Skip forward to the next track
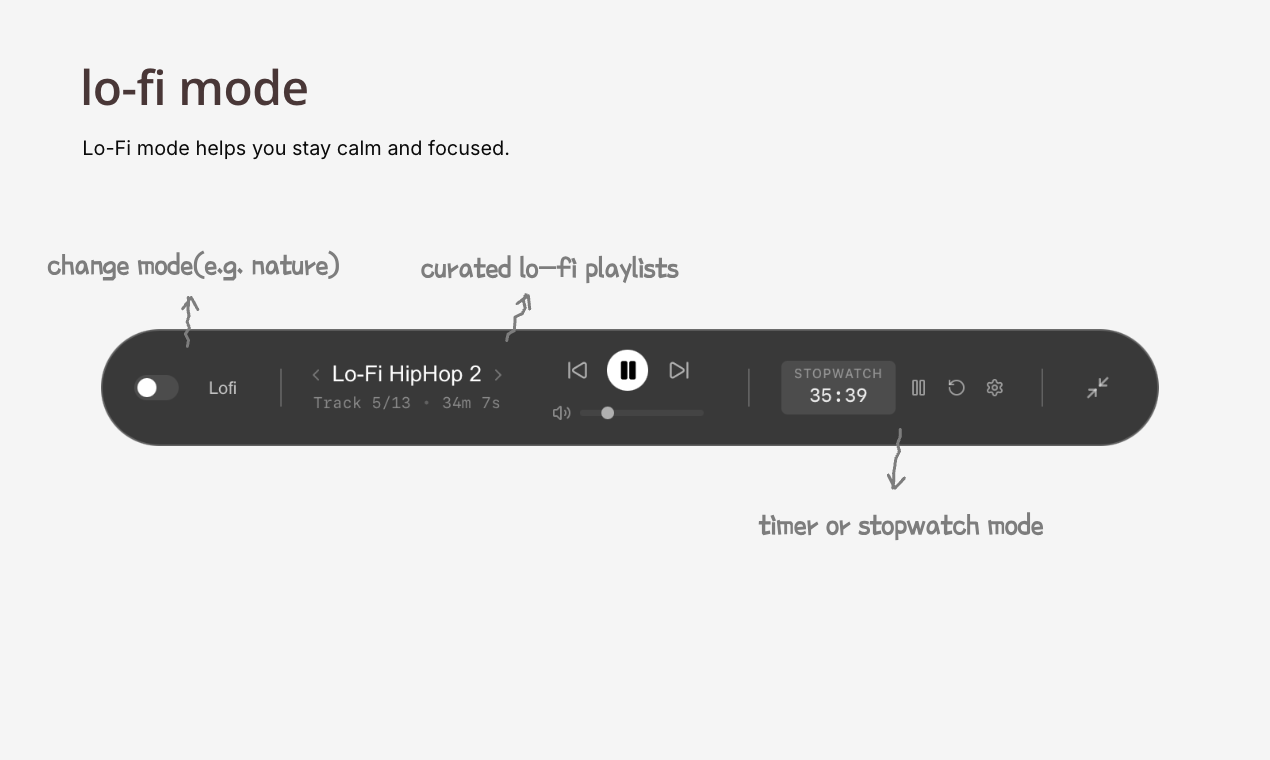The image size is (1270, 760). [679, 370]
